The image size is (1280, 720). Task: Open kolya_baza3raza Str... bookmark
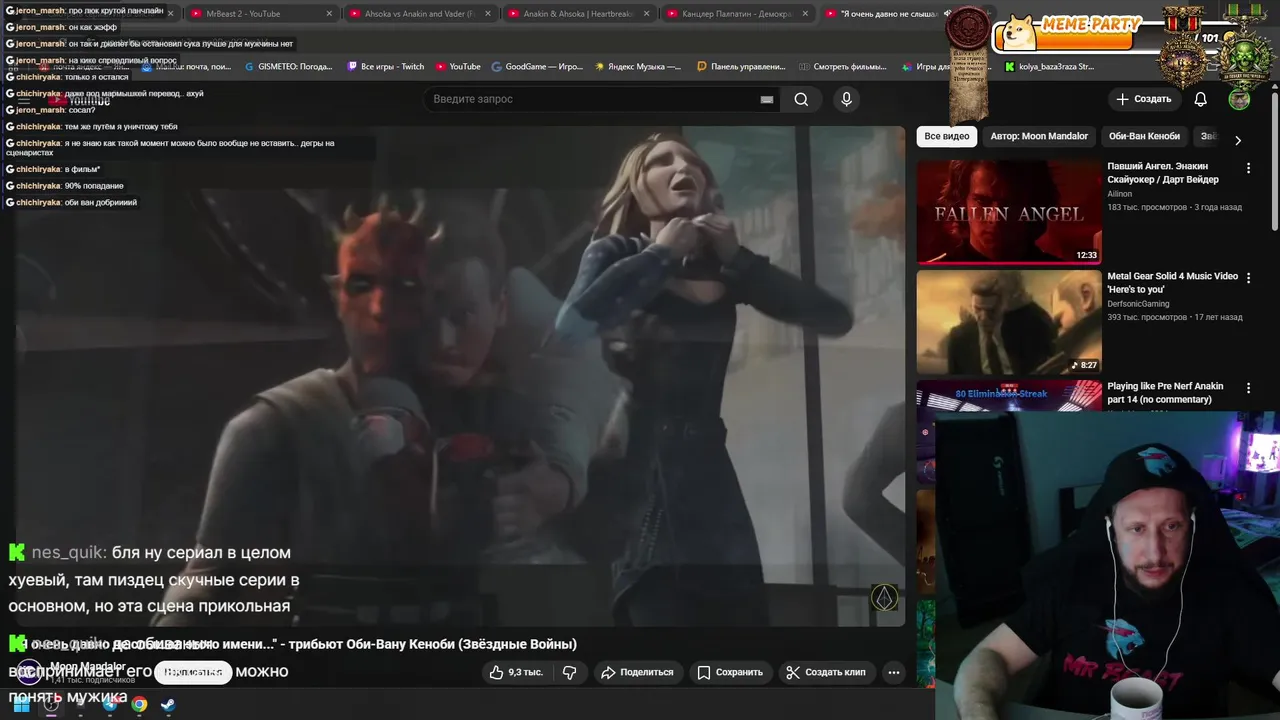1049,67
